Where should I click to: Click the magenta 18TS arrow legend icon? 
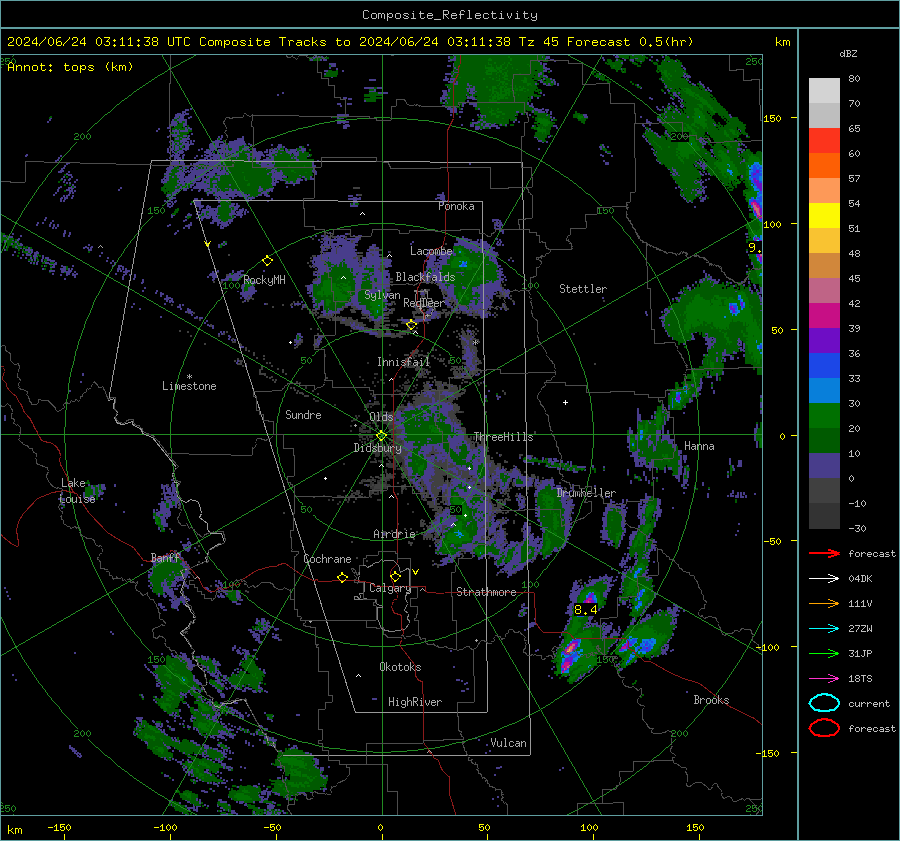pyautogui.click(x=824, y=679)
